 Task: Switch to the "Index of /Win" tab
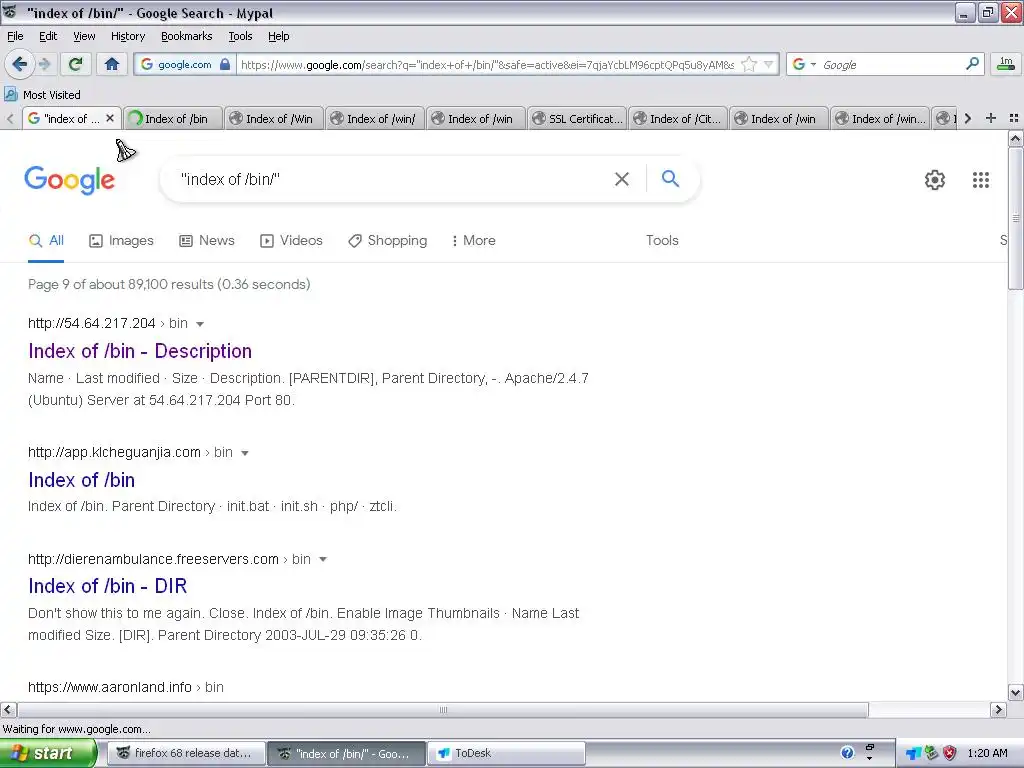click(x=274, y=118)
